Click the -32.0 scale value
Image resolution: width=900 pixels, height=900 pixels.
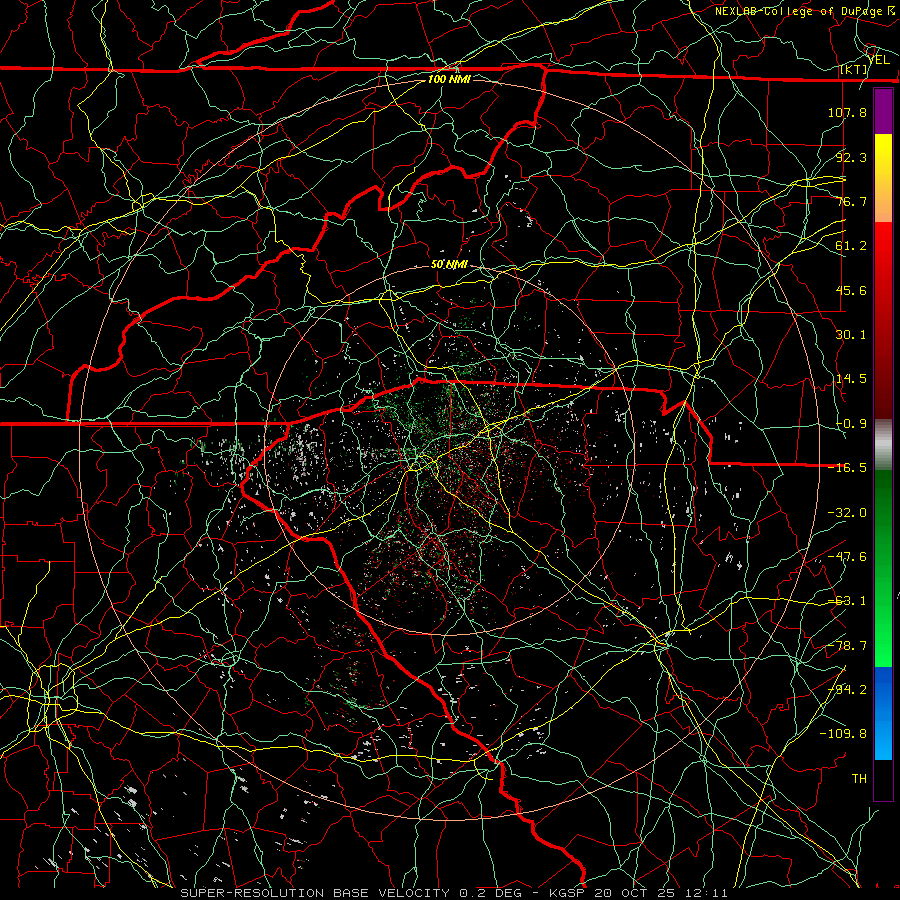pyautogui.click(x=847, y=513)
